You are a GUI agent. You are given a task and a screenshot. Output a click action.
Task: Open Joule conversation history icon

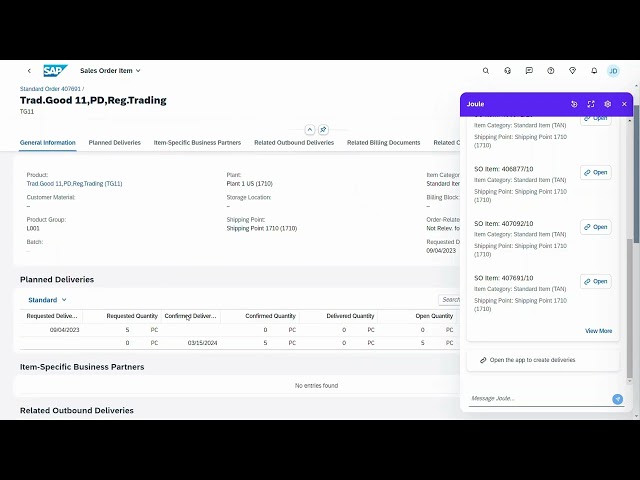[x=574, y=104]
